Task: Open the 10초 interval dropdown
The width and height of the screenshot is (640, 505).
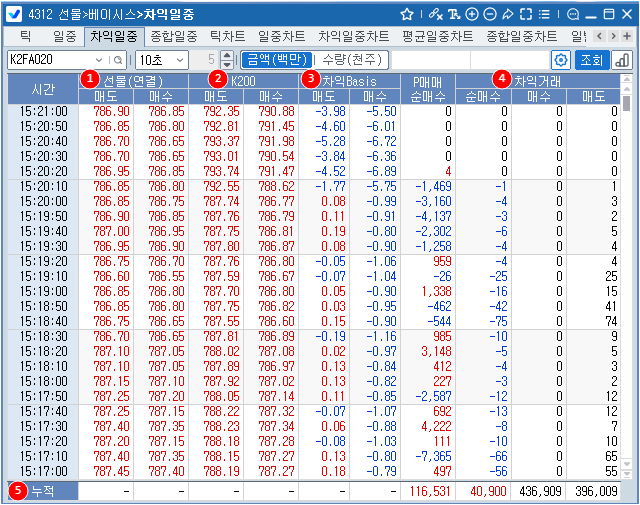Action: [x=180, y=60]
